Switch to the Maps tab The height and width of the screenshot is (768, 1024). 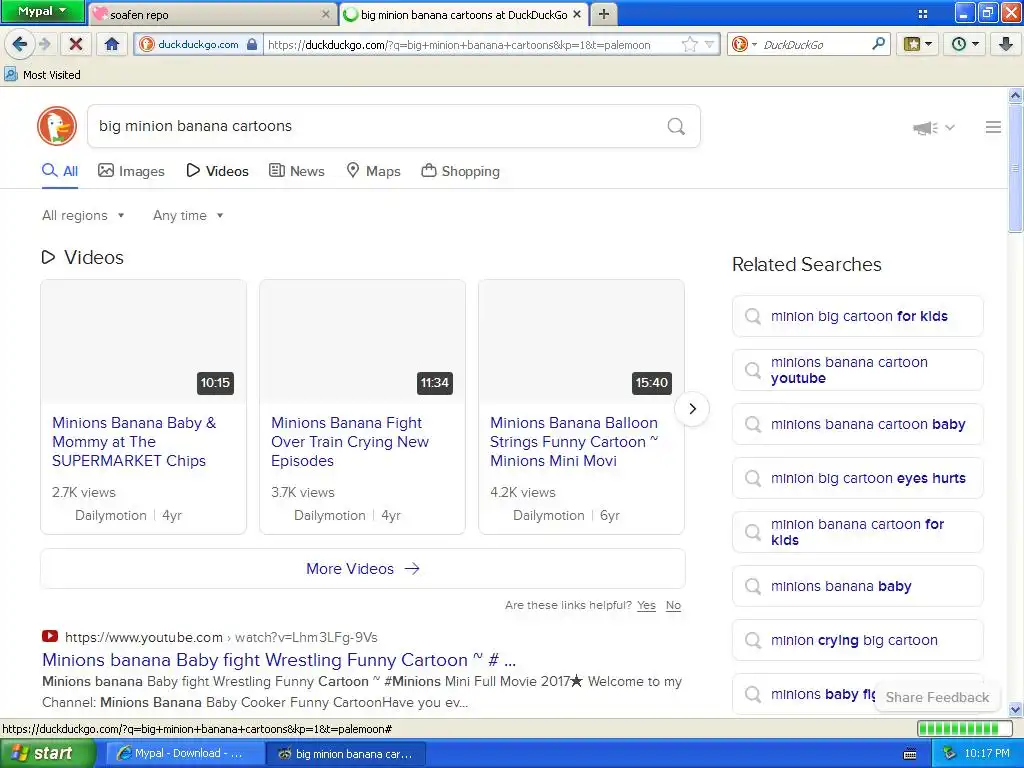coord(373,171)
